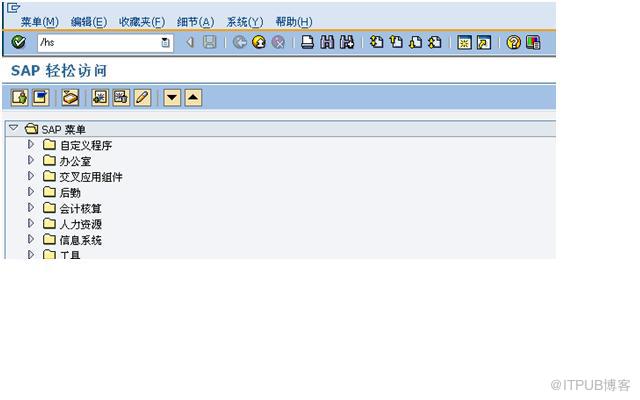640x400 pixels.
Task: Open the command field history dropdown
Action: (165, 42)
